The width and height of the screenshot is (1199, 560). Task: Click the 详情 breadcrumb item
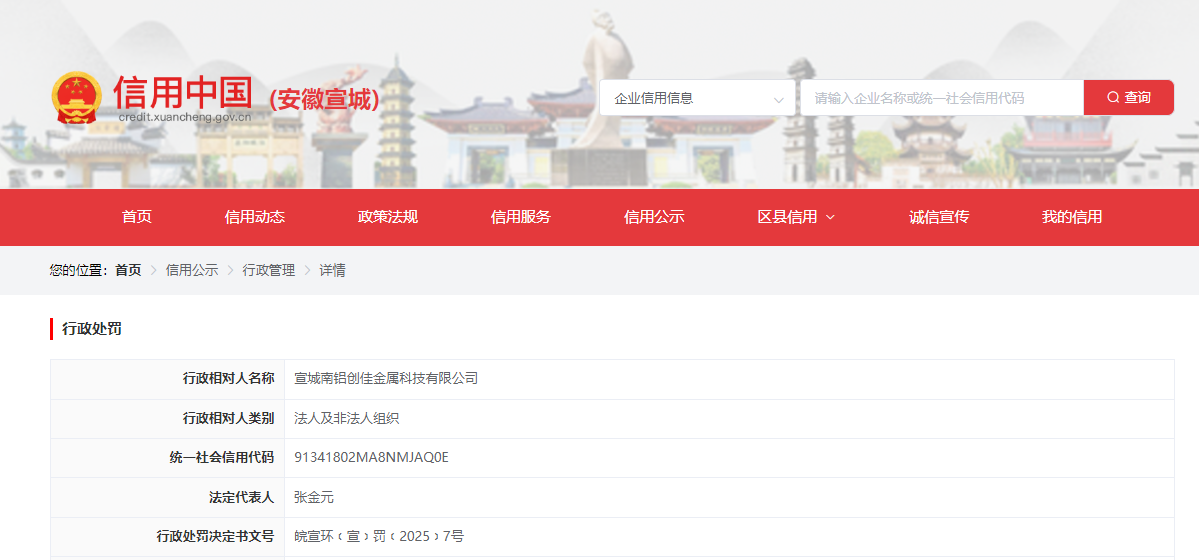click(333, 270)
